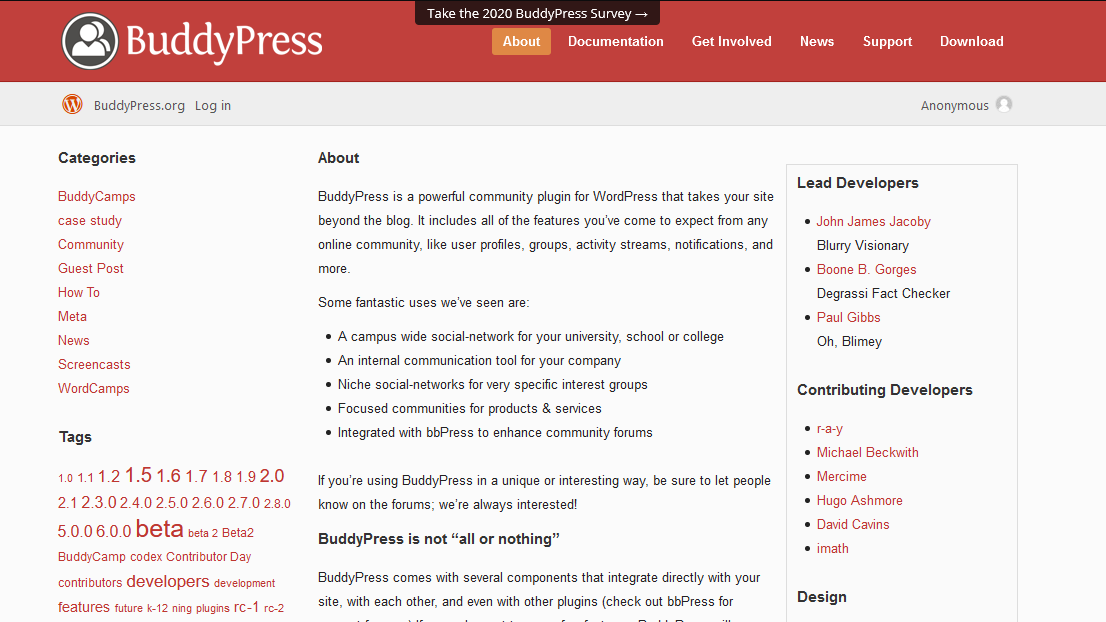1106x622 pixels.
Task: Select the 2.5.0 tag
Action: pyautogui.click(x=171, y=503)
